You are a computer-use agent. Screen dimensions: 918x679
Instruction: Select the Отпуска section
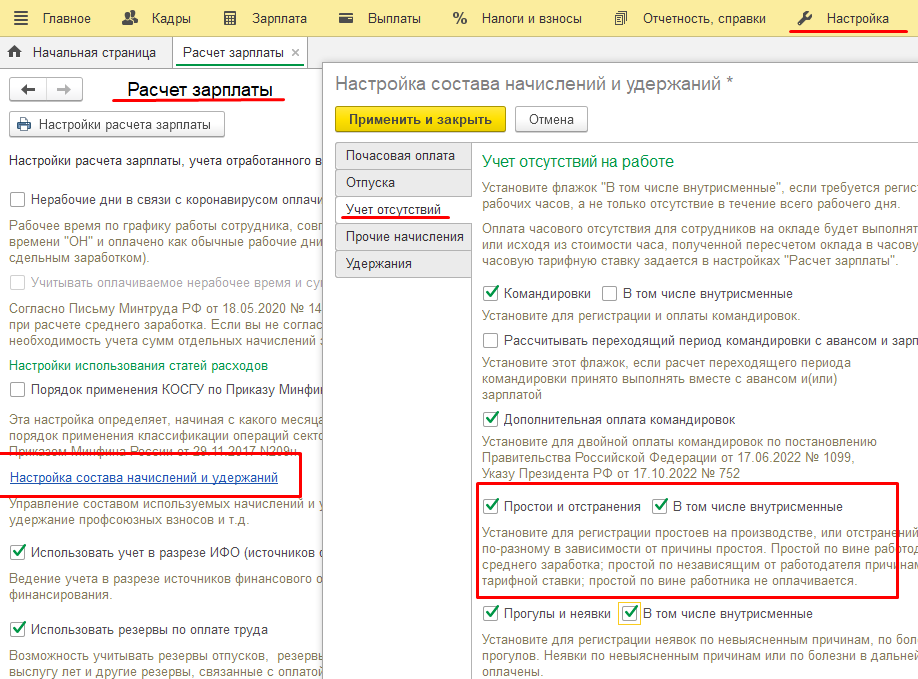coord(403,183)
